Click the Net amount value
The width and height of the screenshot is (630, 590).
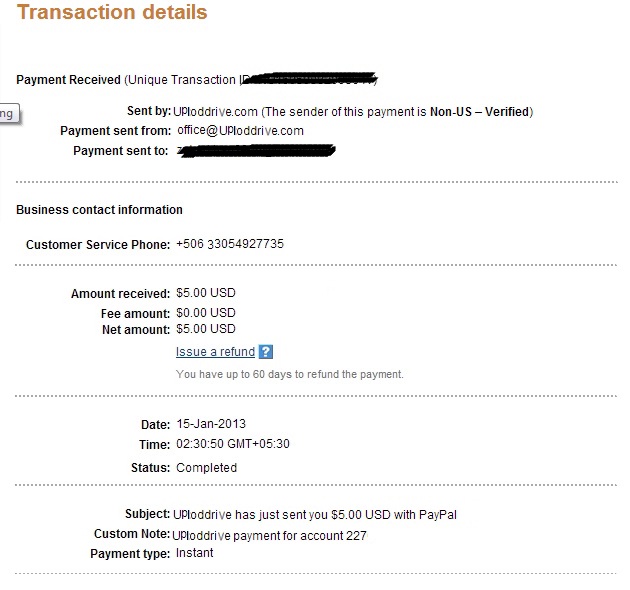click(x=206, y=329)
